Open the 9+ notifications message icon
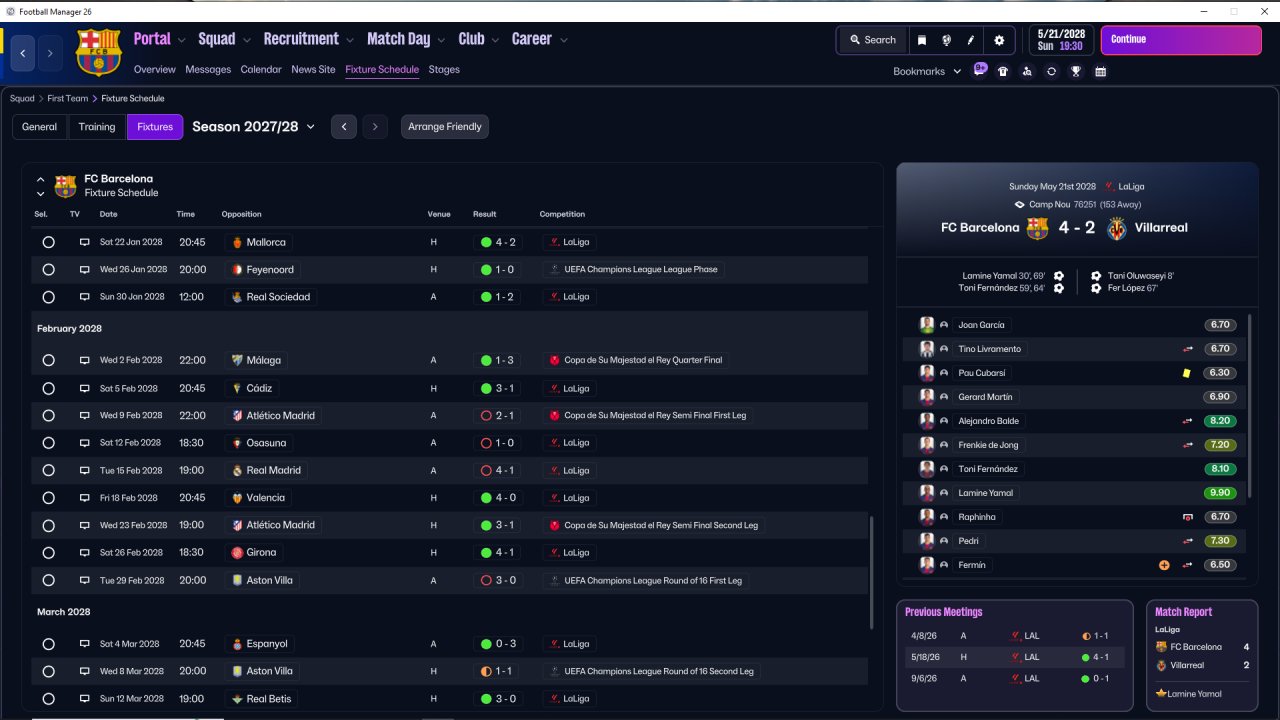The image size is (1280, 720). pos(980,70)
